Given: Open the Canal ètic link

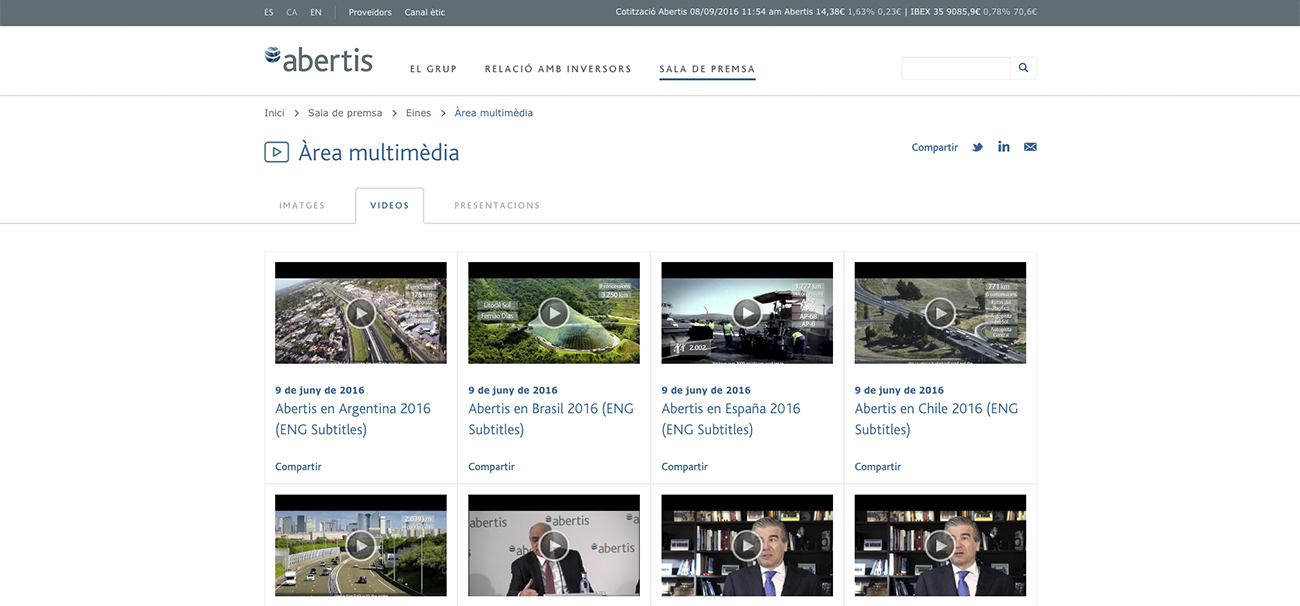Looking at the screenshot, I should coord(425,12).
